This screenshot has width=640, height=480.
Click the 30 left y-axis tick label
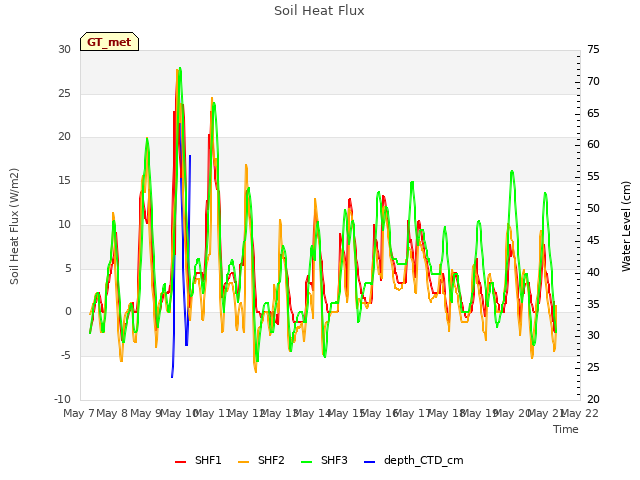[x=64, y=49]
